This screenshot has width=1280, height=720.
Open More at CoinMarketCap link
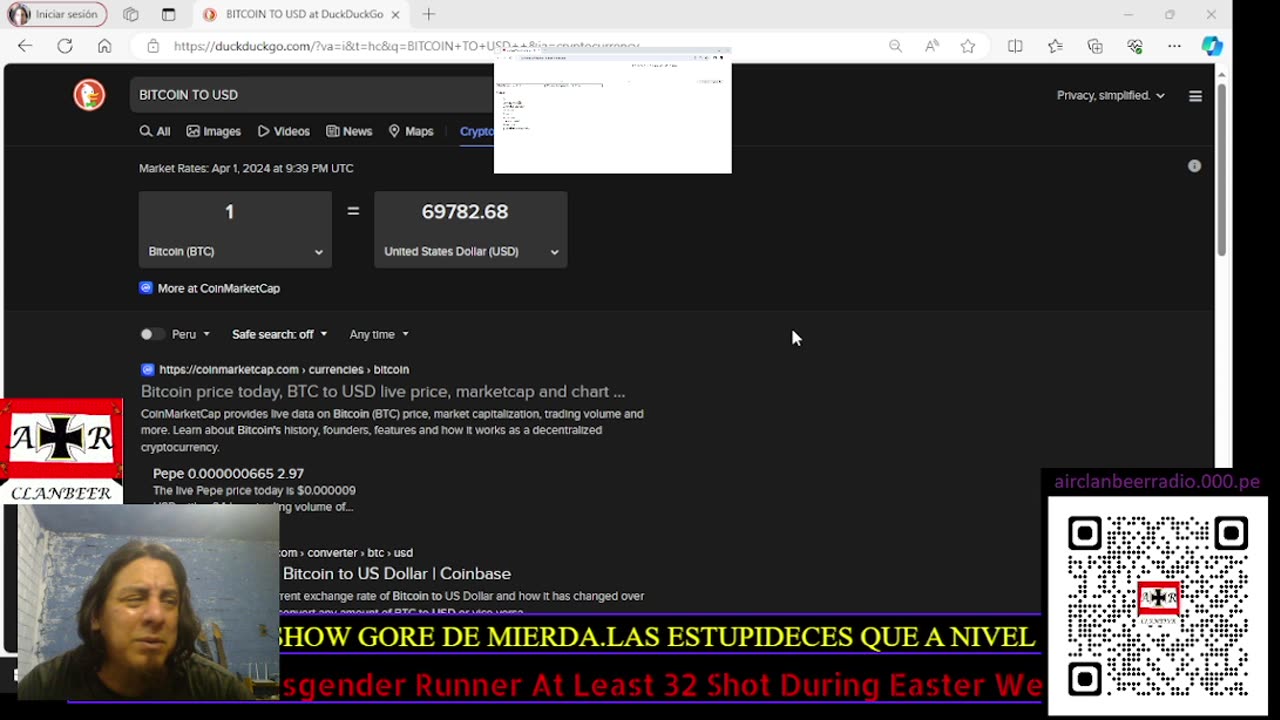[210, 288]
